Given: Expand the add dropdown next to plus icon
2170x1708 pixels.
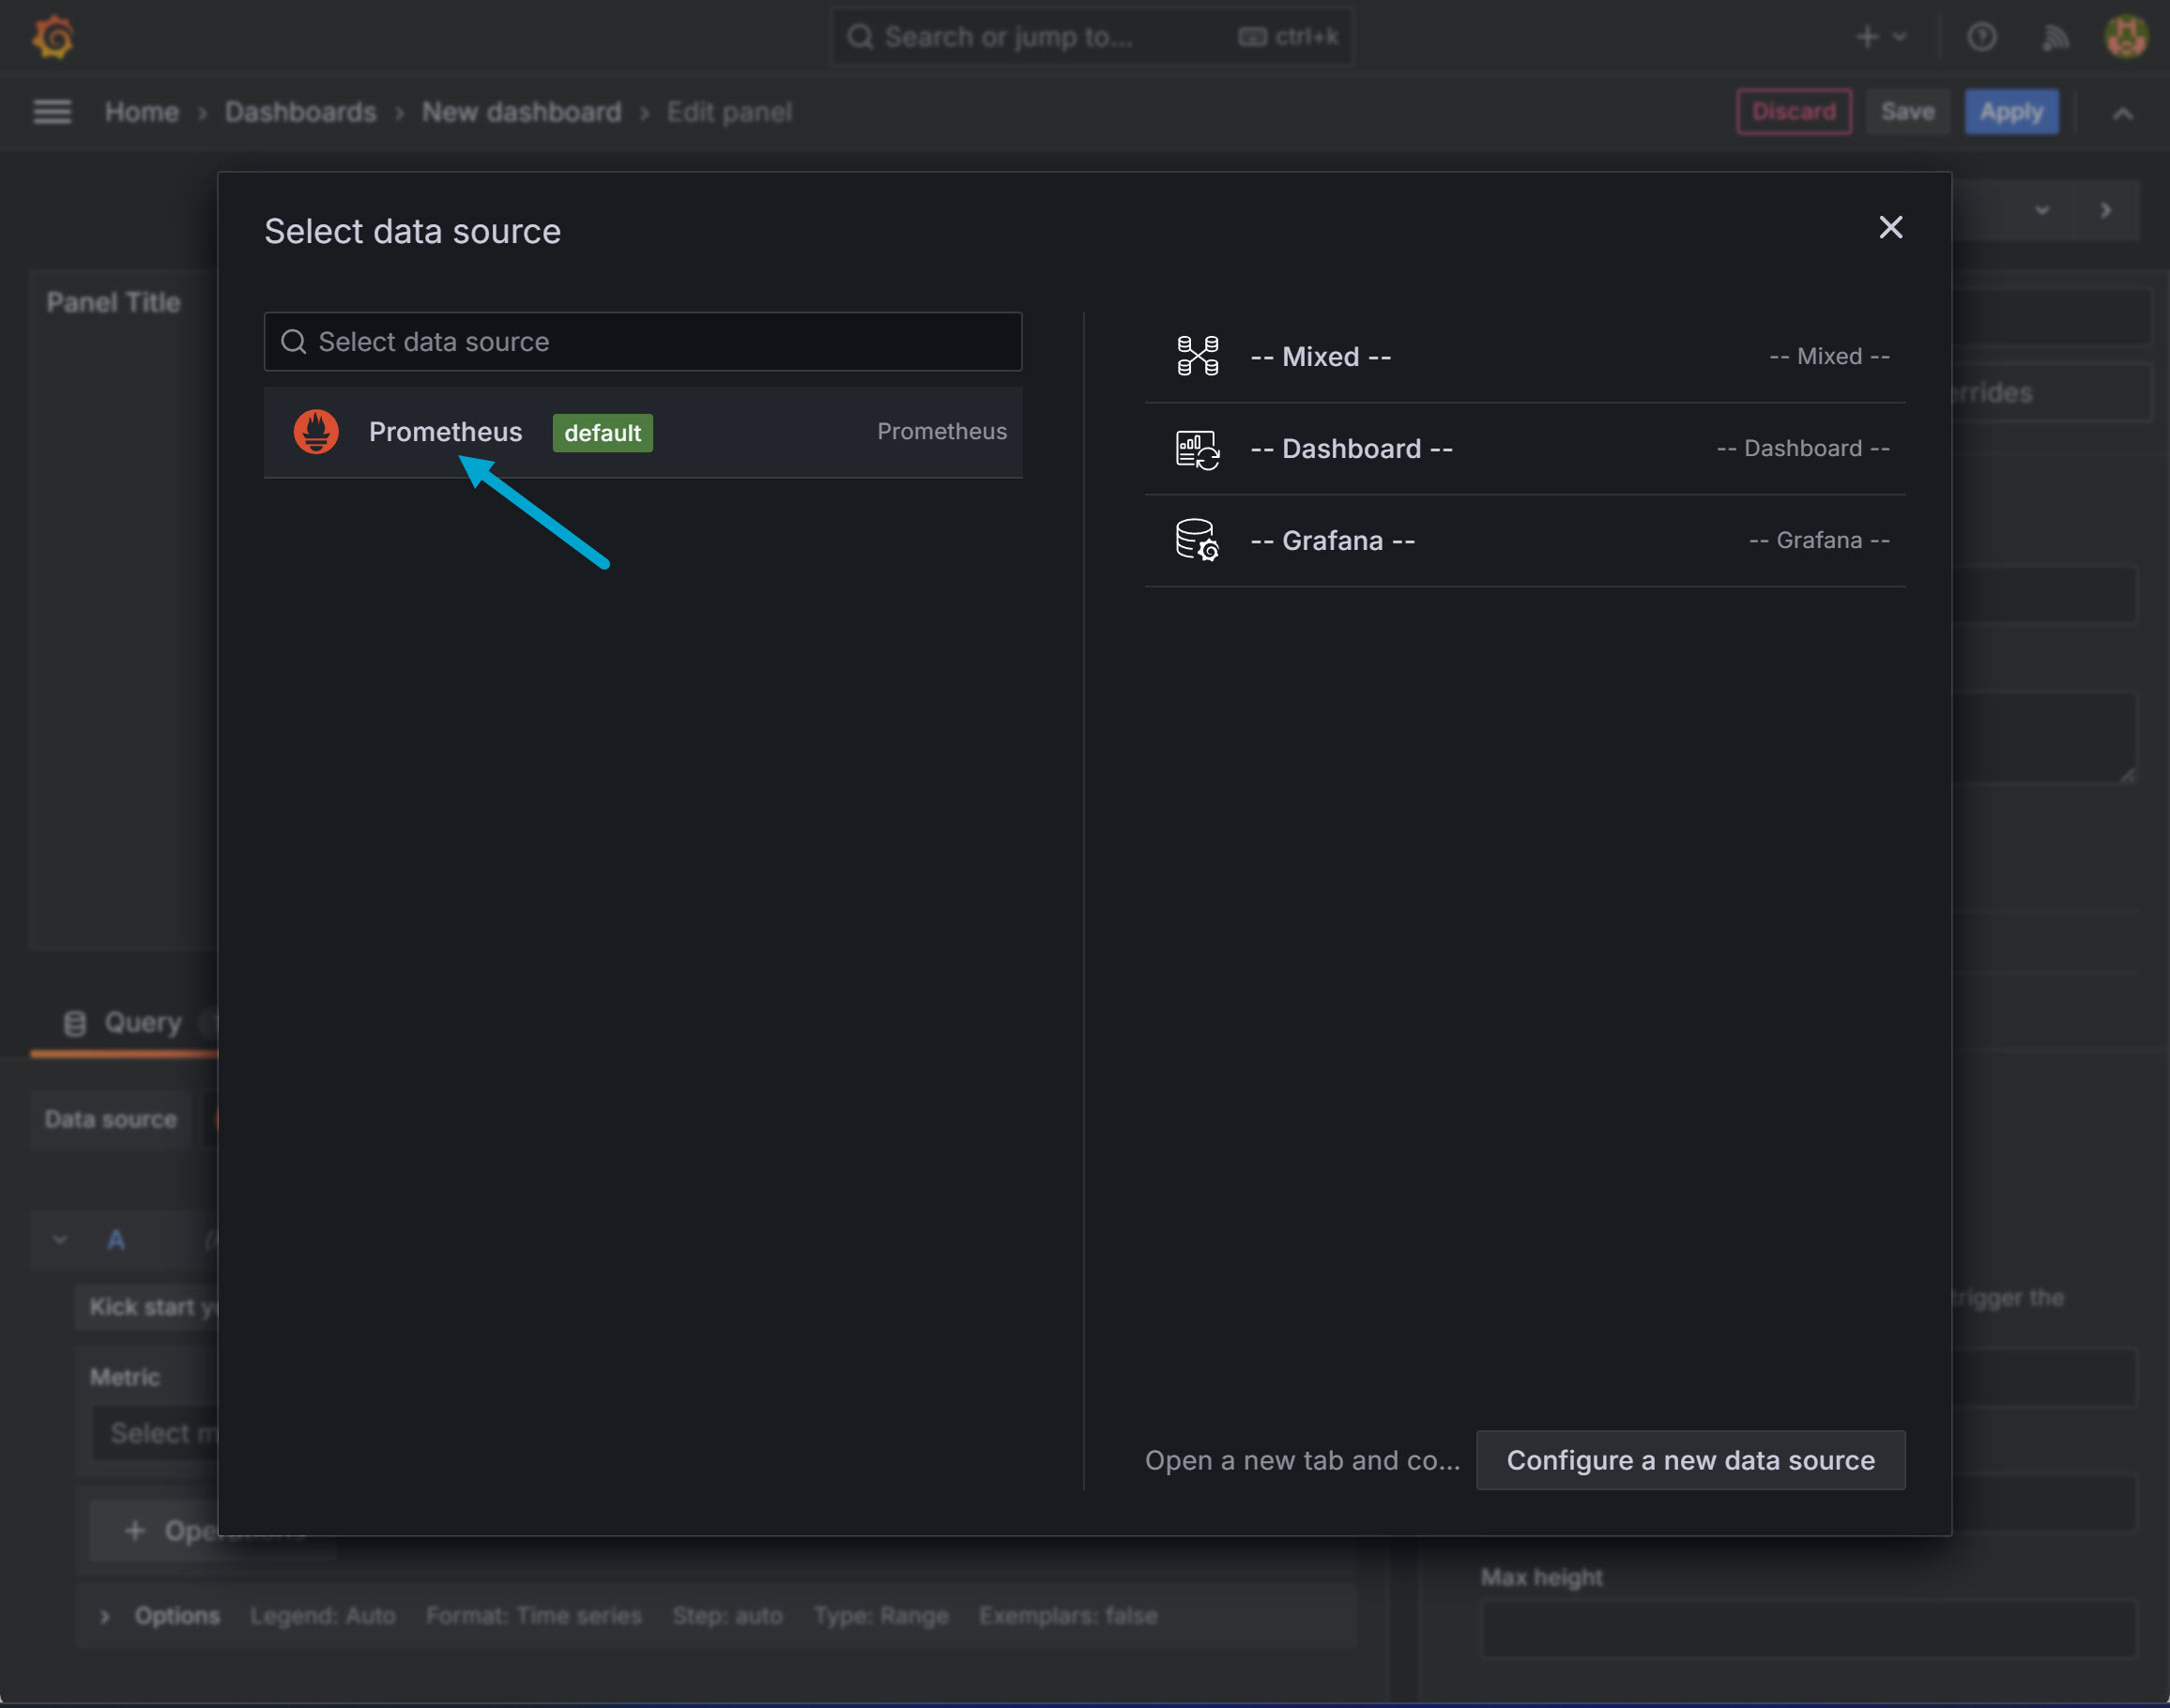Looking at the screenshot, I should pos(1898,36).
